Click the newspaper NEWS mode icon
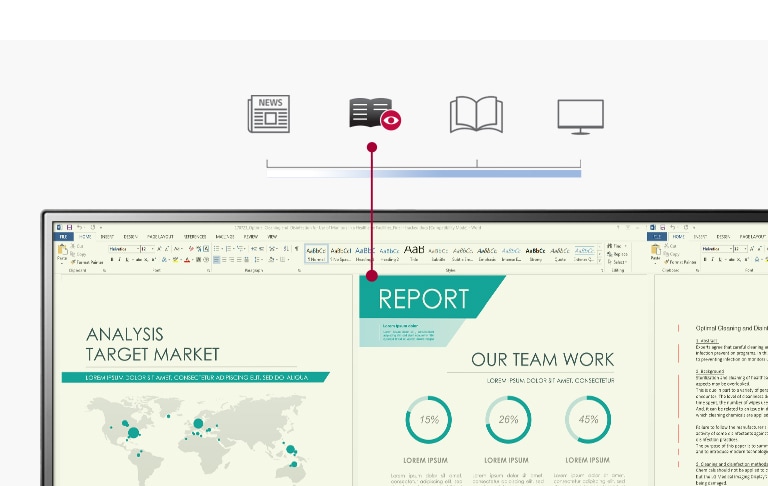 (x=268, y=115)
